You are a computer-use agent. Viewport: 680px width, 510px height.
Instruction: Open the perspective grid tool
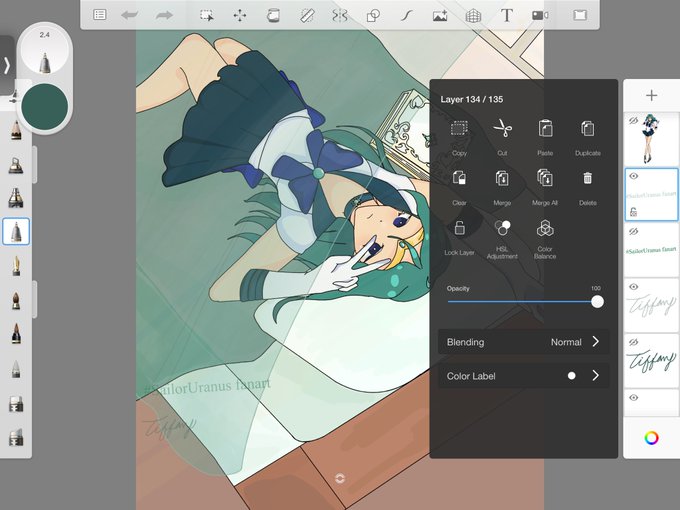coord(473,16)
